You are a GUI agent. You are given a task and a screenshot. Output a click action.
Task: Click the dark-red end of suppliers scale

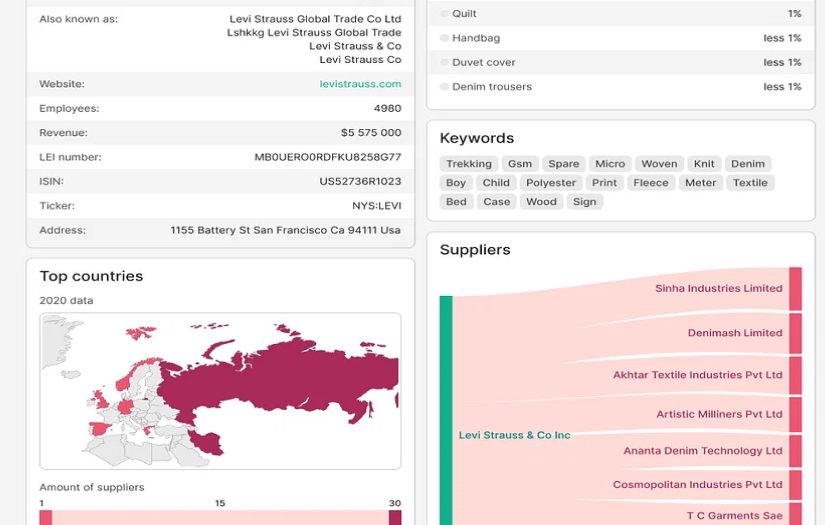pyautogui.click(x=395, y=518)
